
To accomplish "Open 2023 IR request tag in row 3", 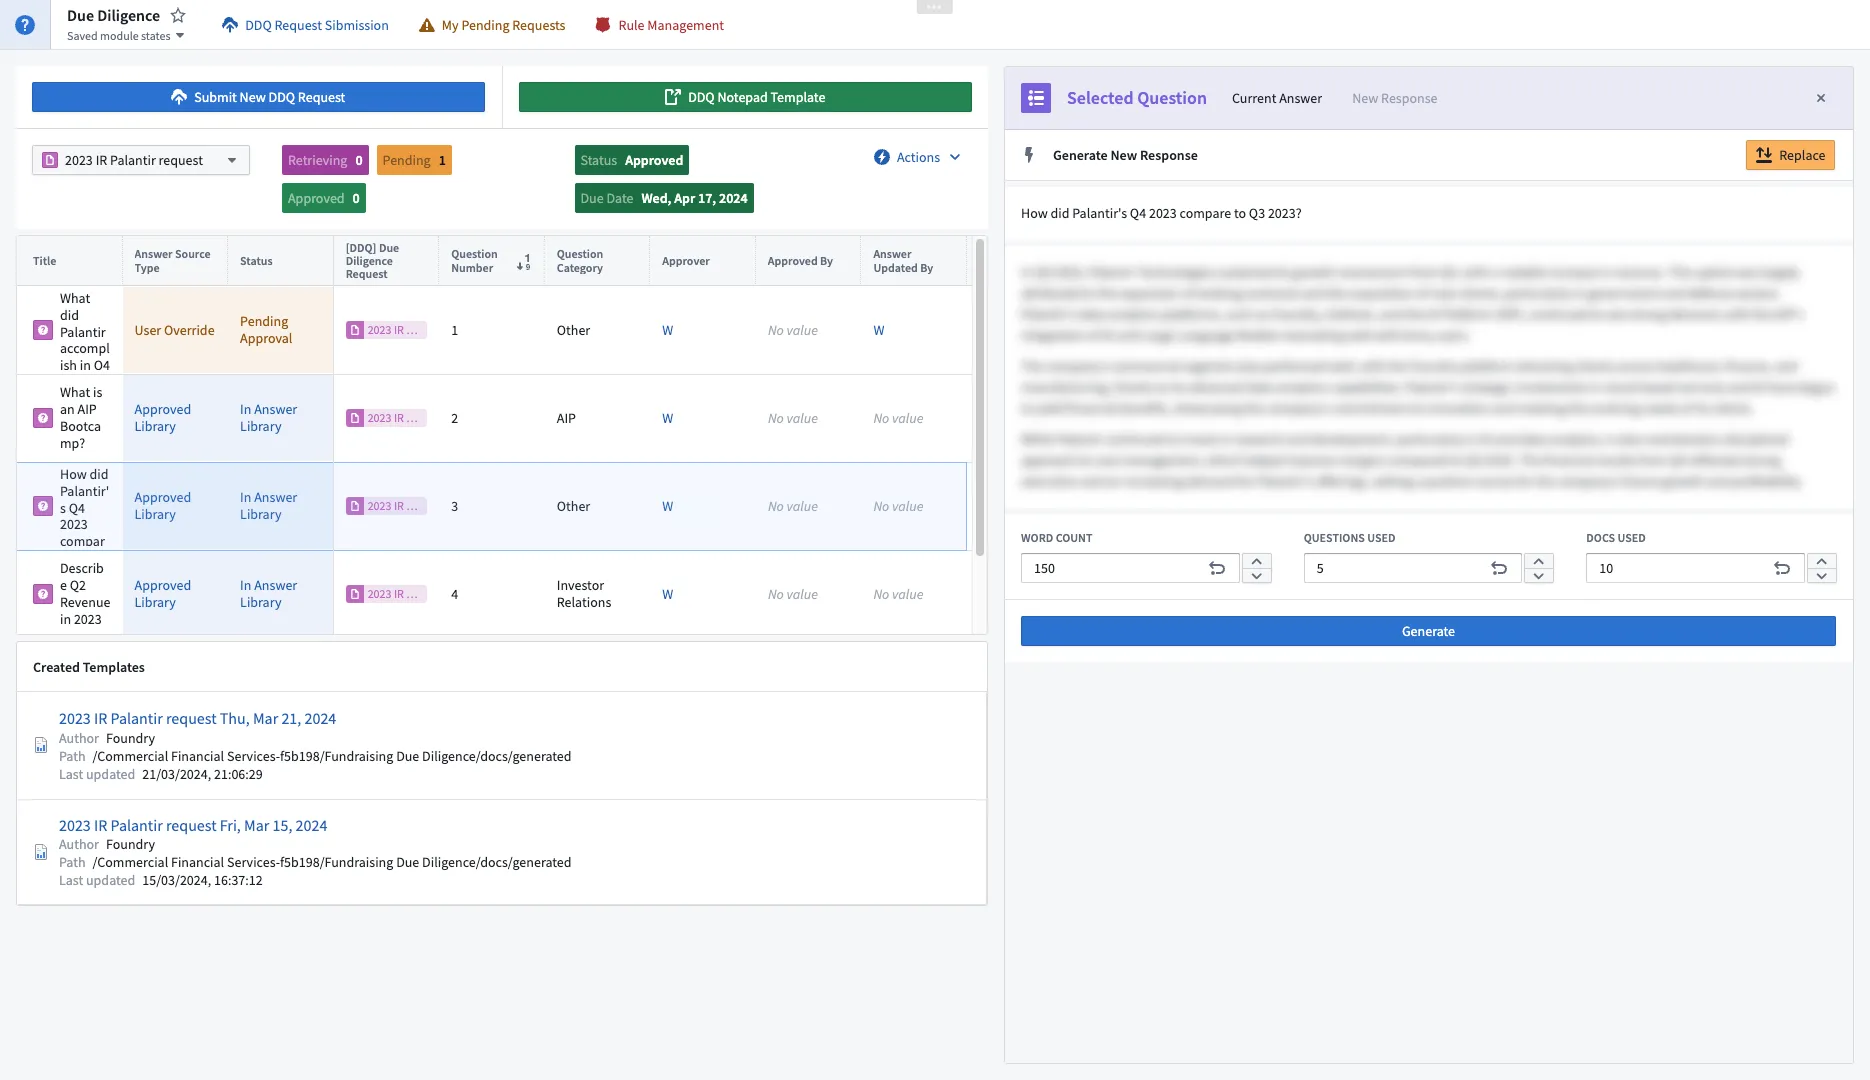I will (x=386, y=506).
